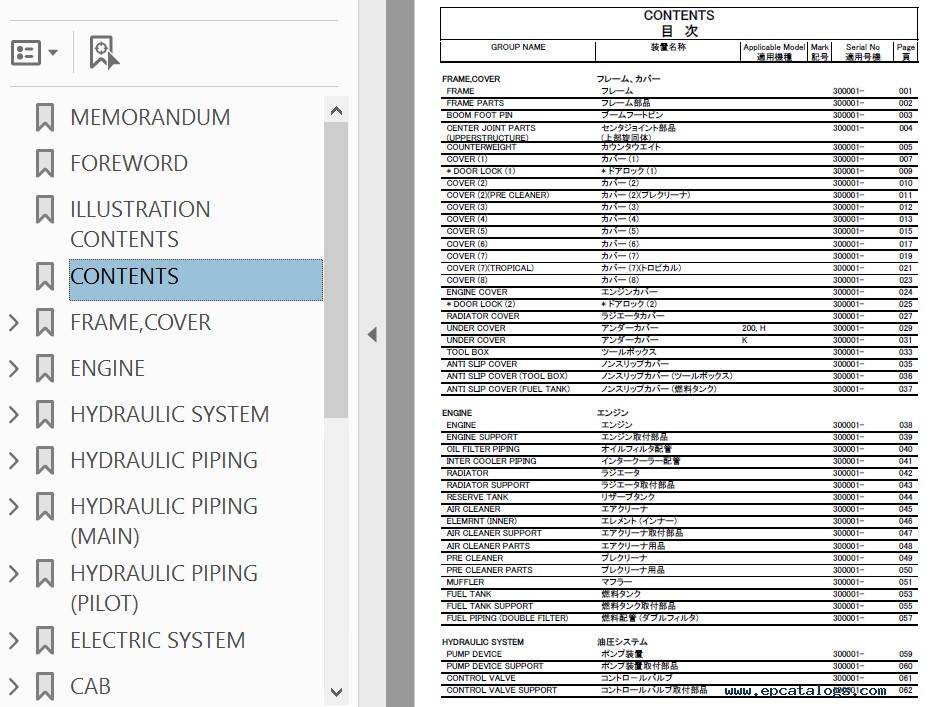Click the FRAME,COVER bookmark icon
The width and height of the screenshot is (937, 707).
45,322
